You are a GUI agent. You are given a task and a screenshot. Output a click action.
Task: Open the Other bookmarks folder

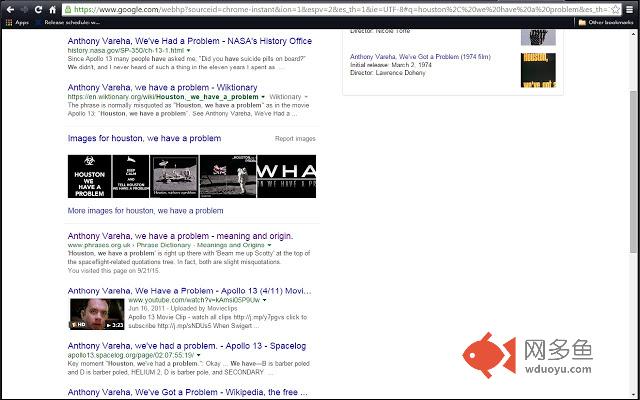[x=606, y=21]
